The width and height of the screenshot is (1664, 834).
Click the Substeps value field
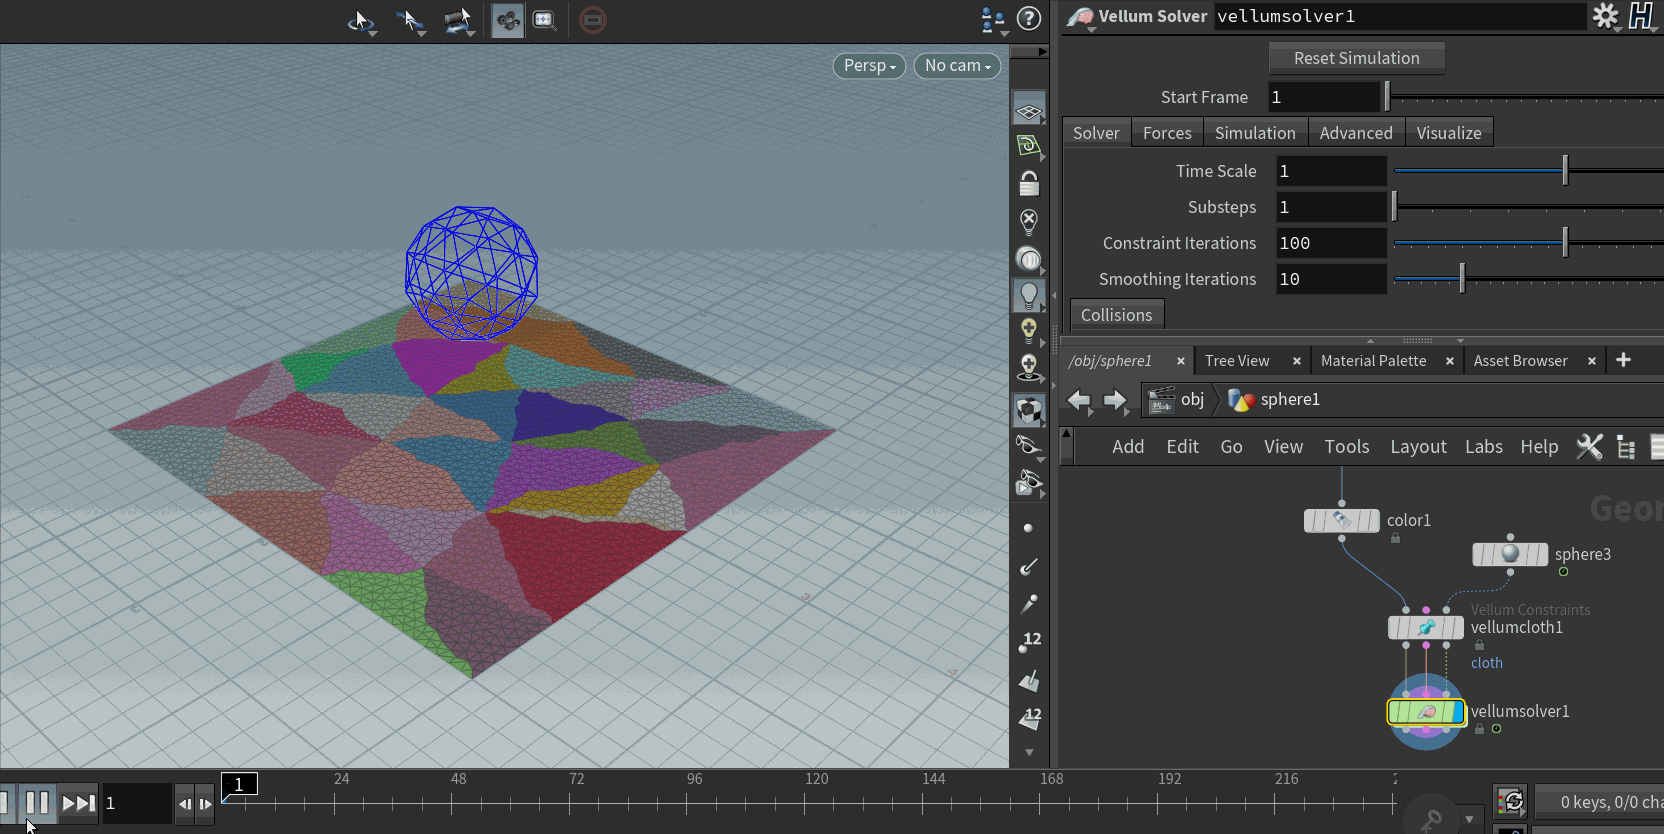pyautogui.click(x=1331, y=207)
